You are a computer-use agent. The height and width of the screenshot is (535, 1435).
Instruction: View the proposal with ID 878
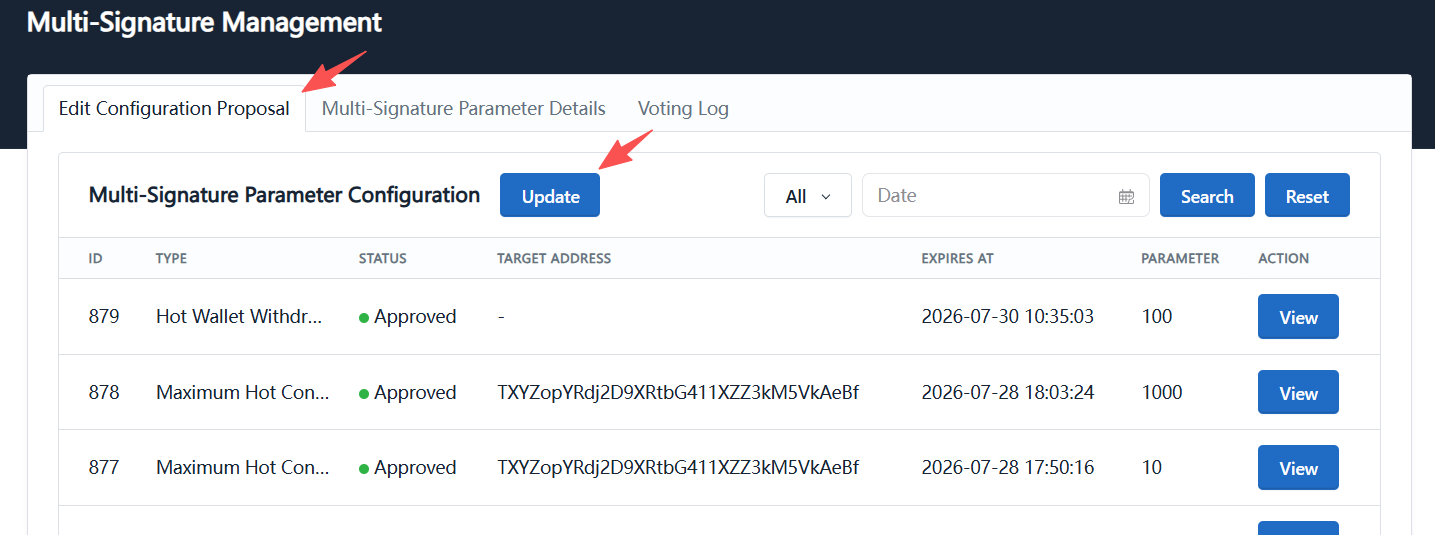1298,393
